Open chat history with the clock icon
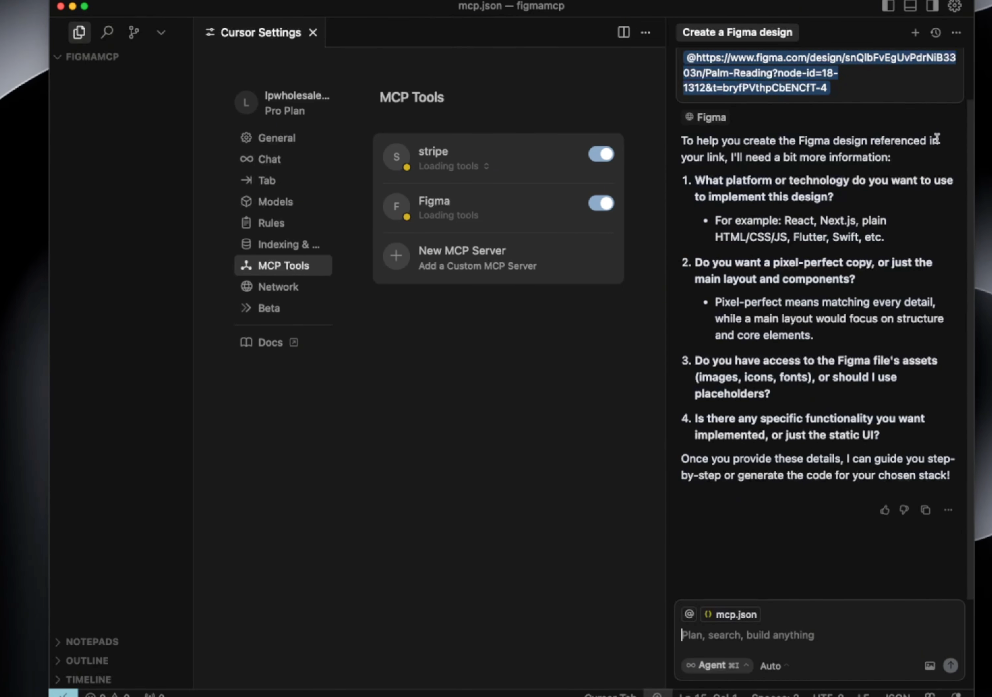This screenshot has width=992, height=697. pos(935,32)
